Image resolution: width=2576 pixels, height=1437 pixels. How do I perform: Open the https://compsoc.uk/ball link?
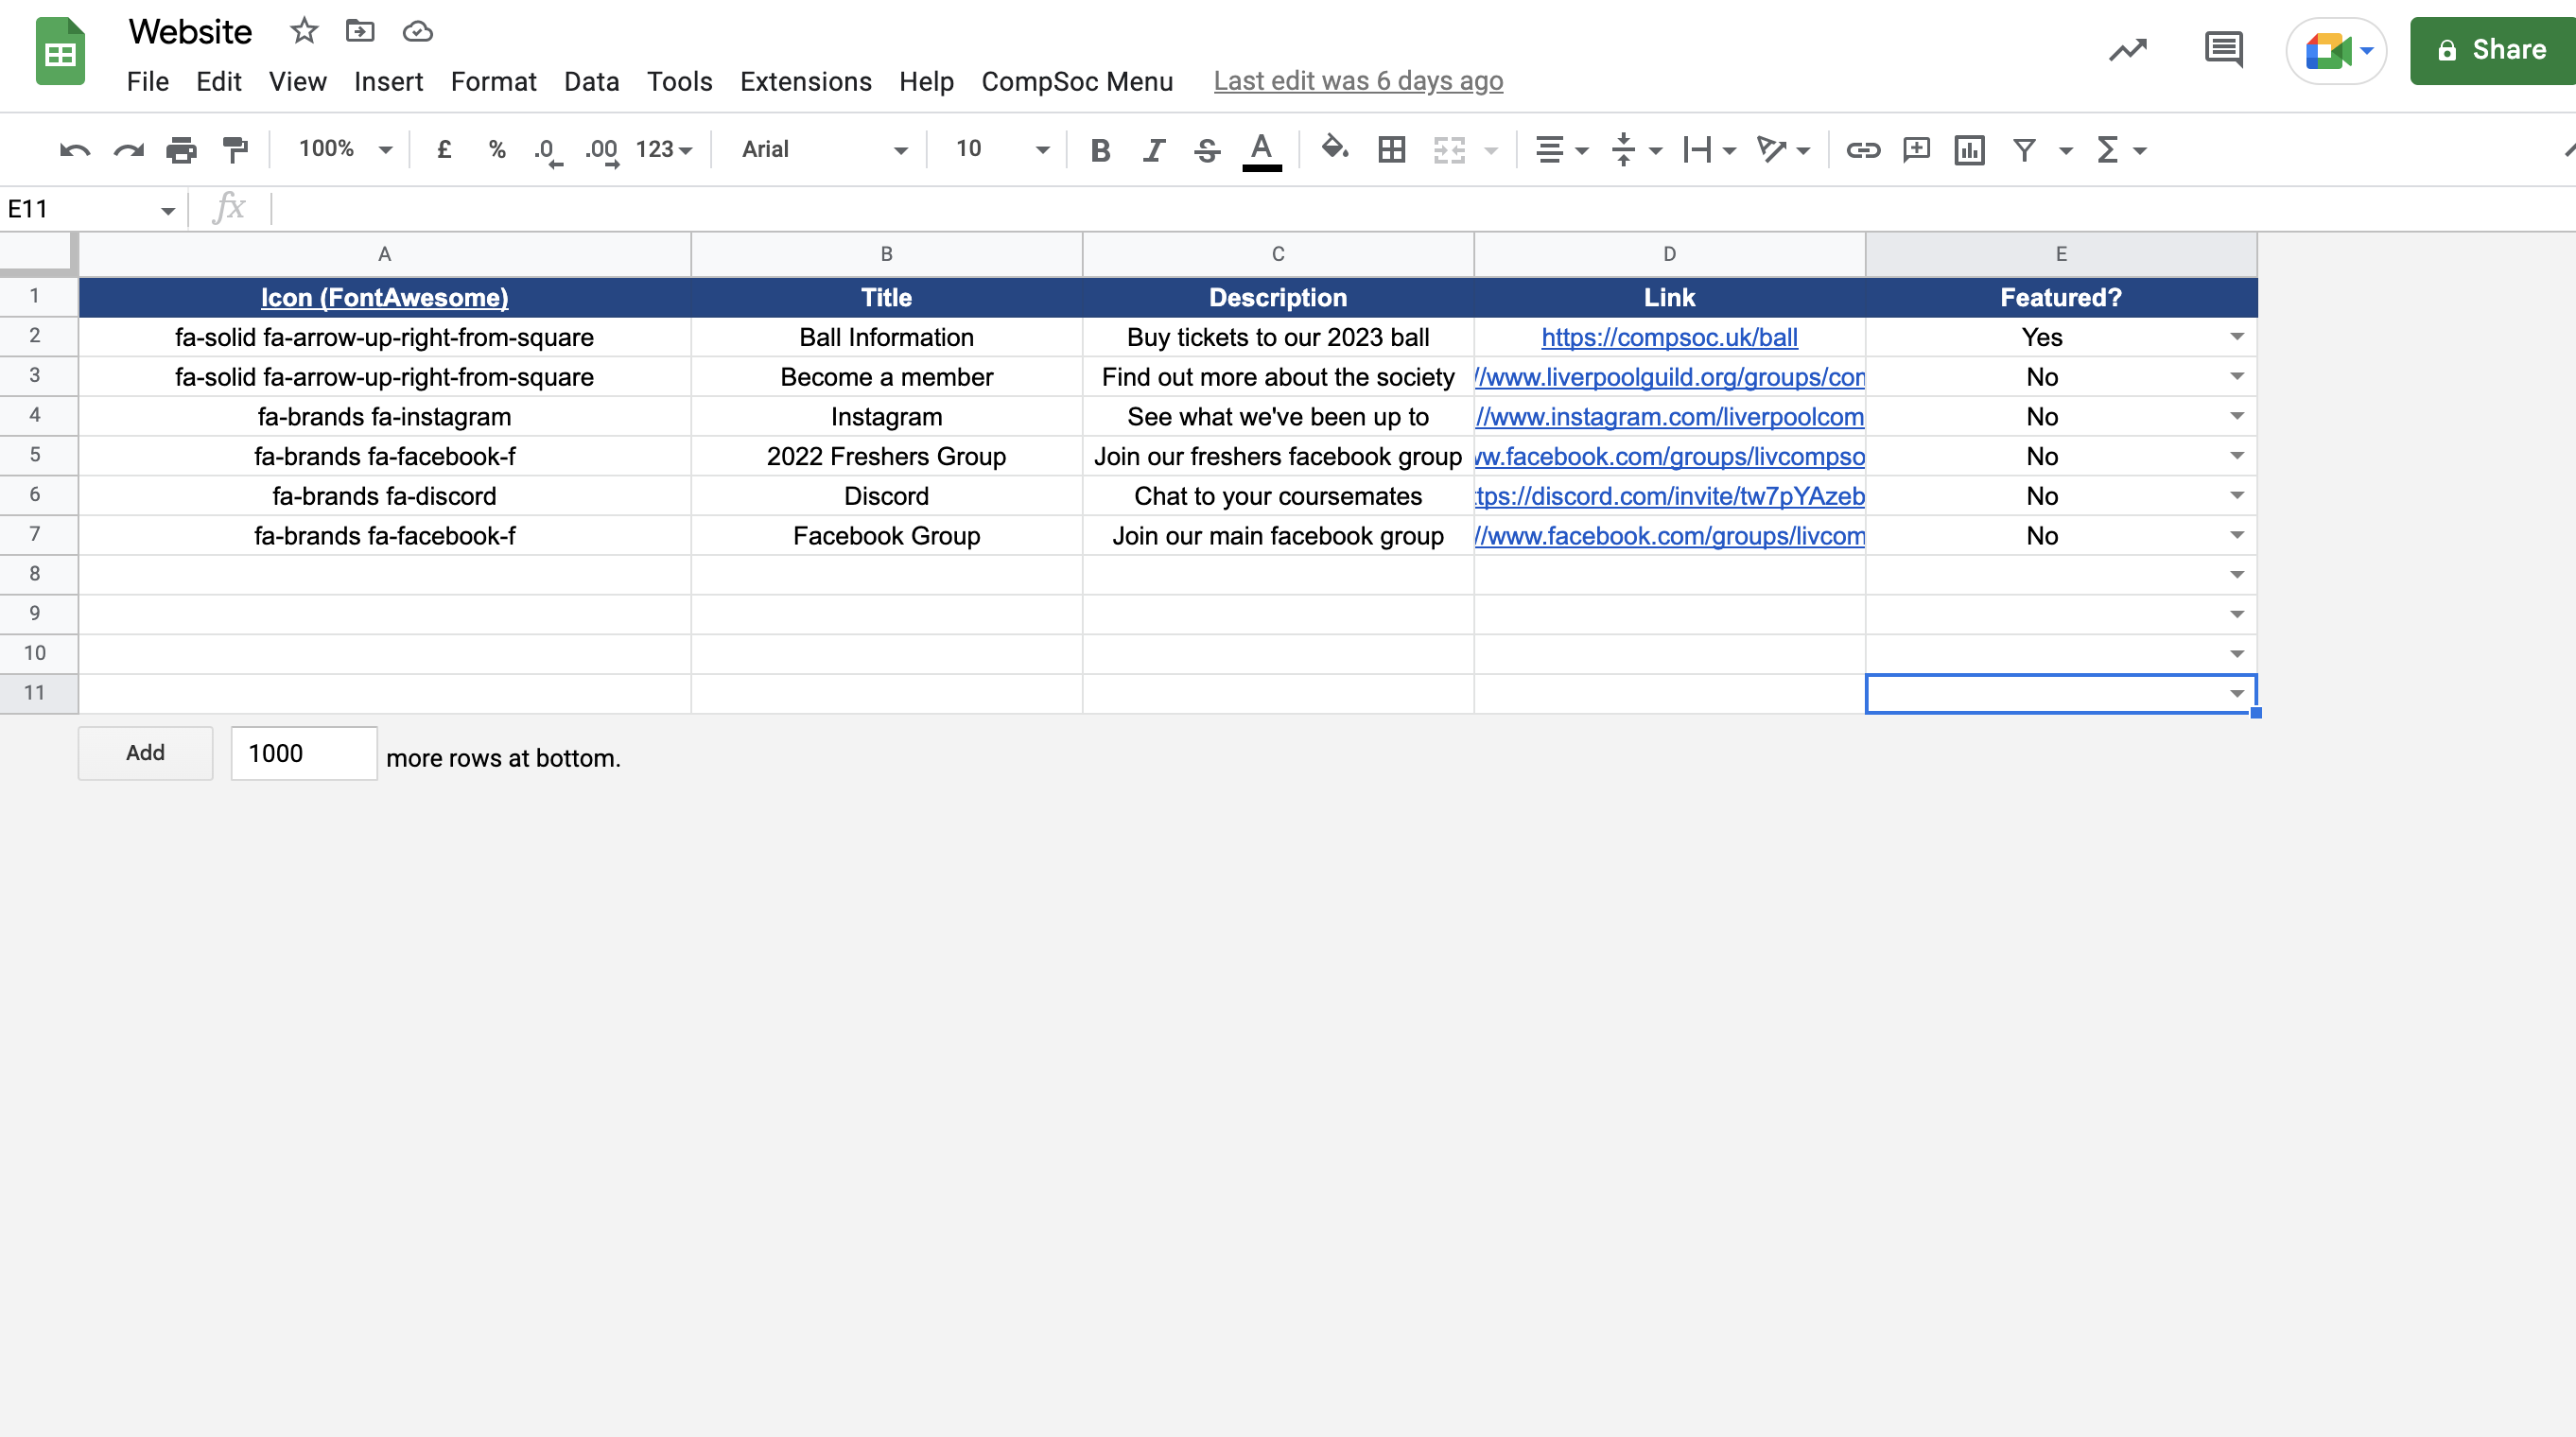point(1669,337)
